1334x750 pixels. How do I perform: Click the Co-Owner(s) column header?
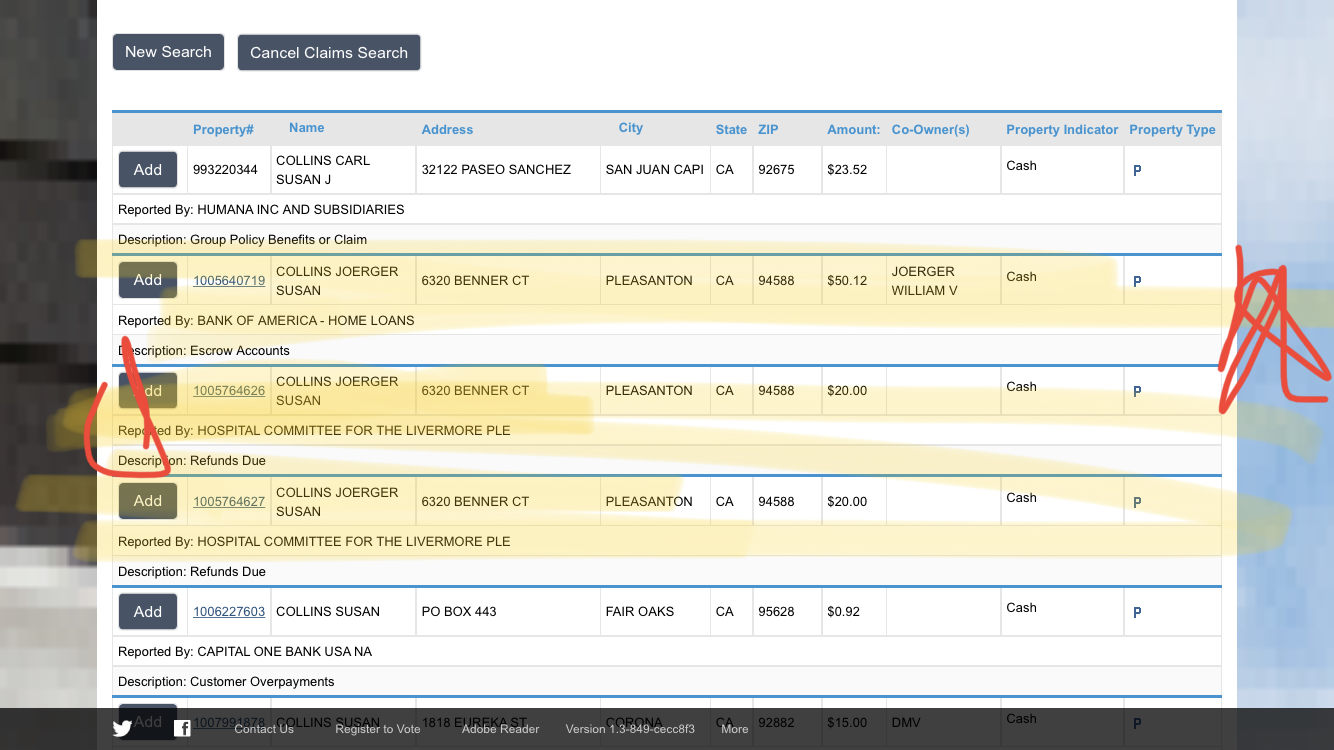click(931, 130)
